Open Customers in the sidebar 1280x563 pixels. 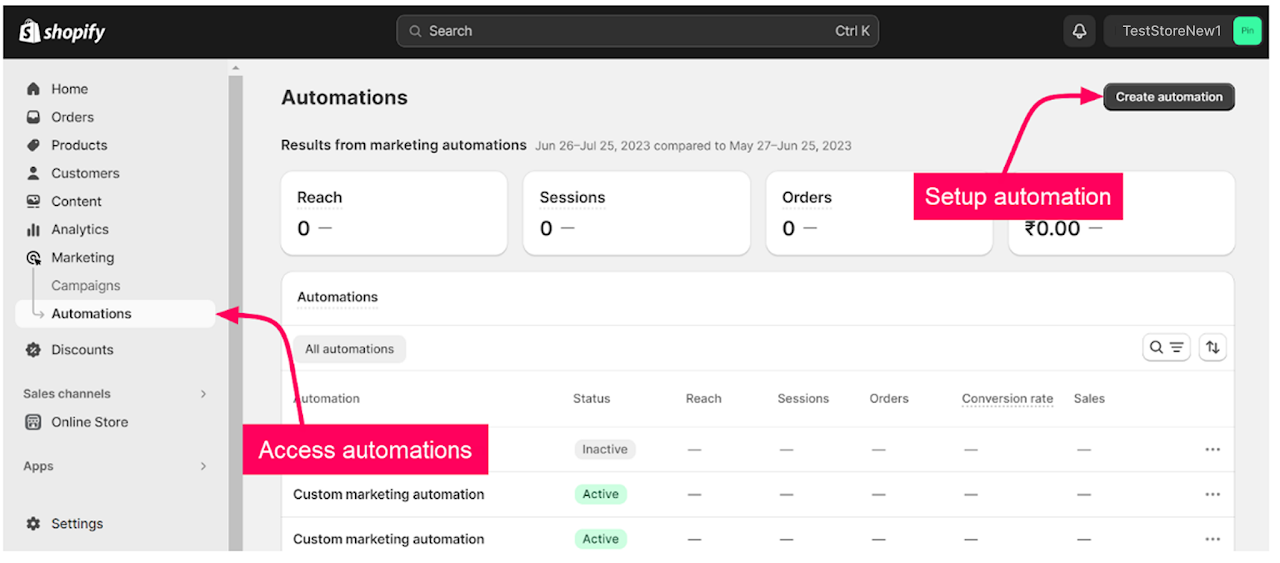point(85,173)
